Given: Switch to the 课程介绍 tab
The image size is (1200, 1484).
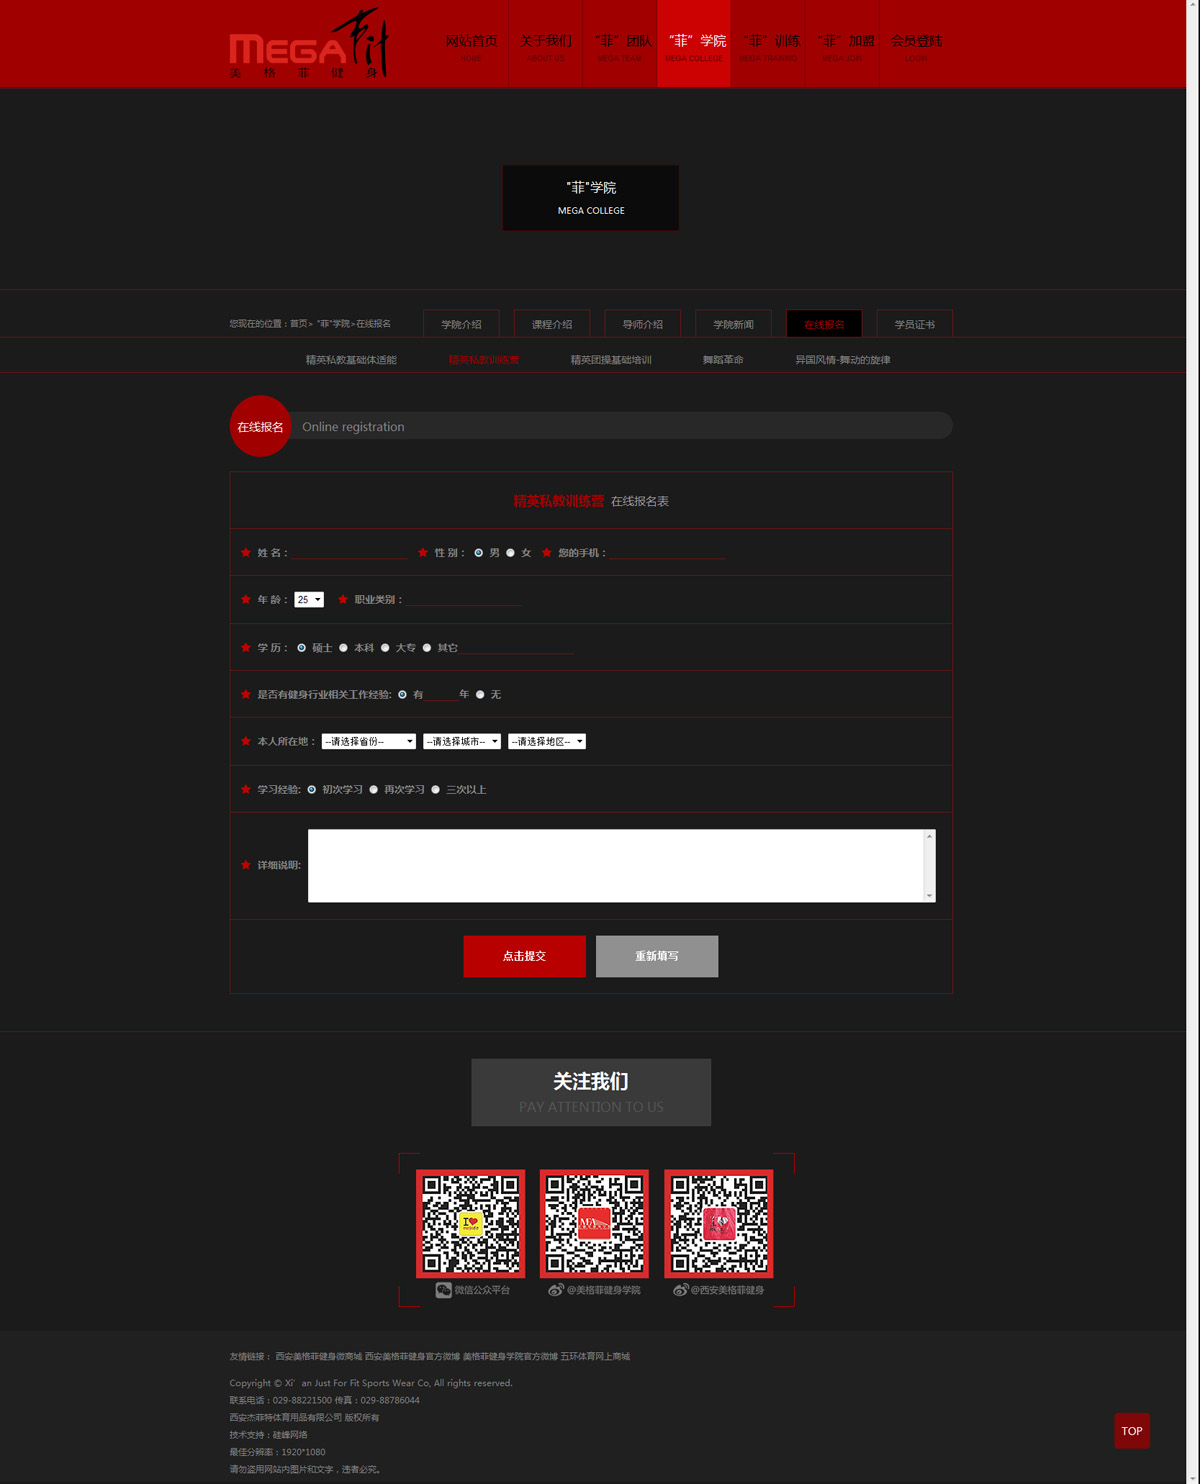Looking at the screenshot, I should click(552, 324).
